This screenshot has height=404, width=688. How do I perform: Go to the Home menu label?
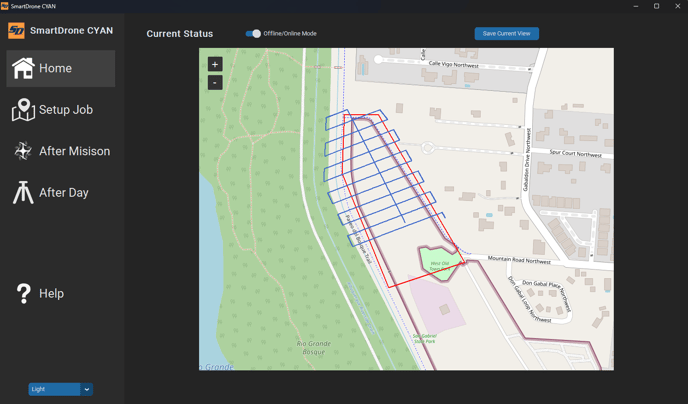coord(55,68)
